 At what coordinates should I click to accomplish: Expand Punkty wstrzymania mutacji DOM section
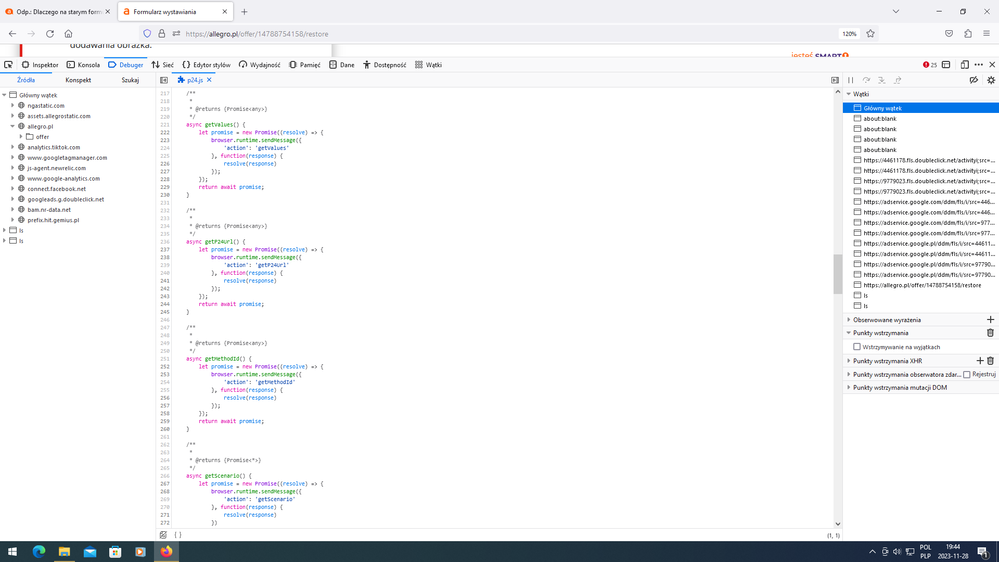pyautogui.click(x=849, y=388)
